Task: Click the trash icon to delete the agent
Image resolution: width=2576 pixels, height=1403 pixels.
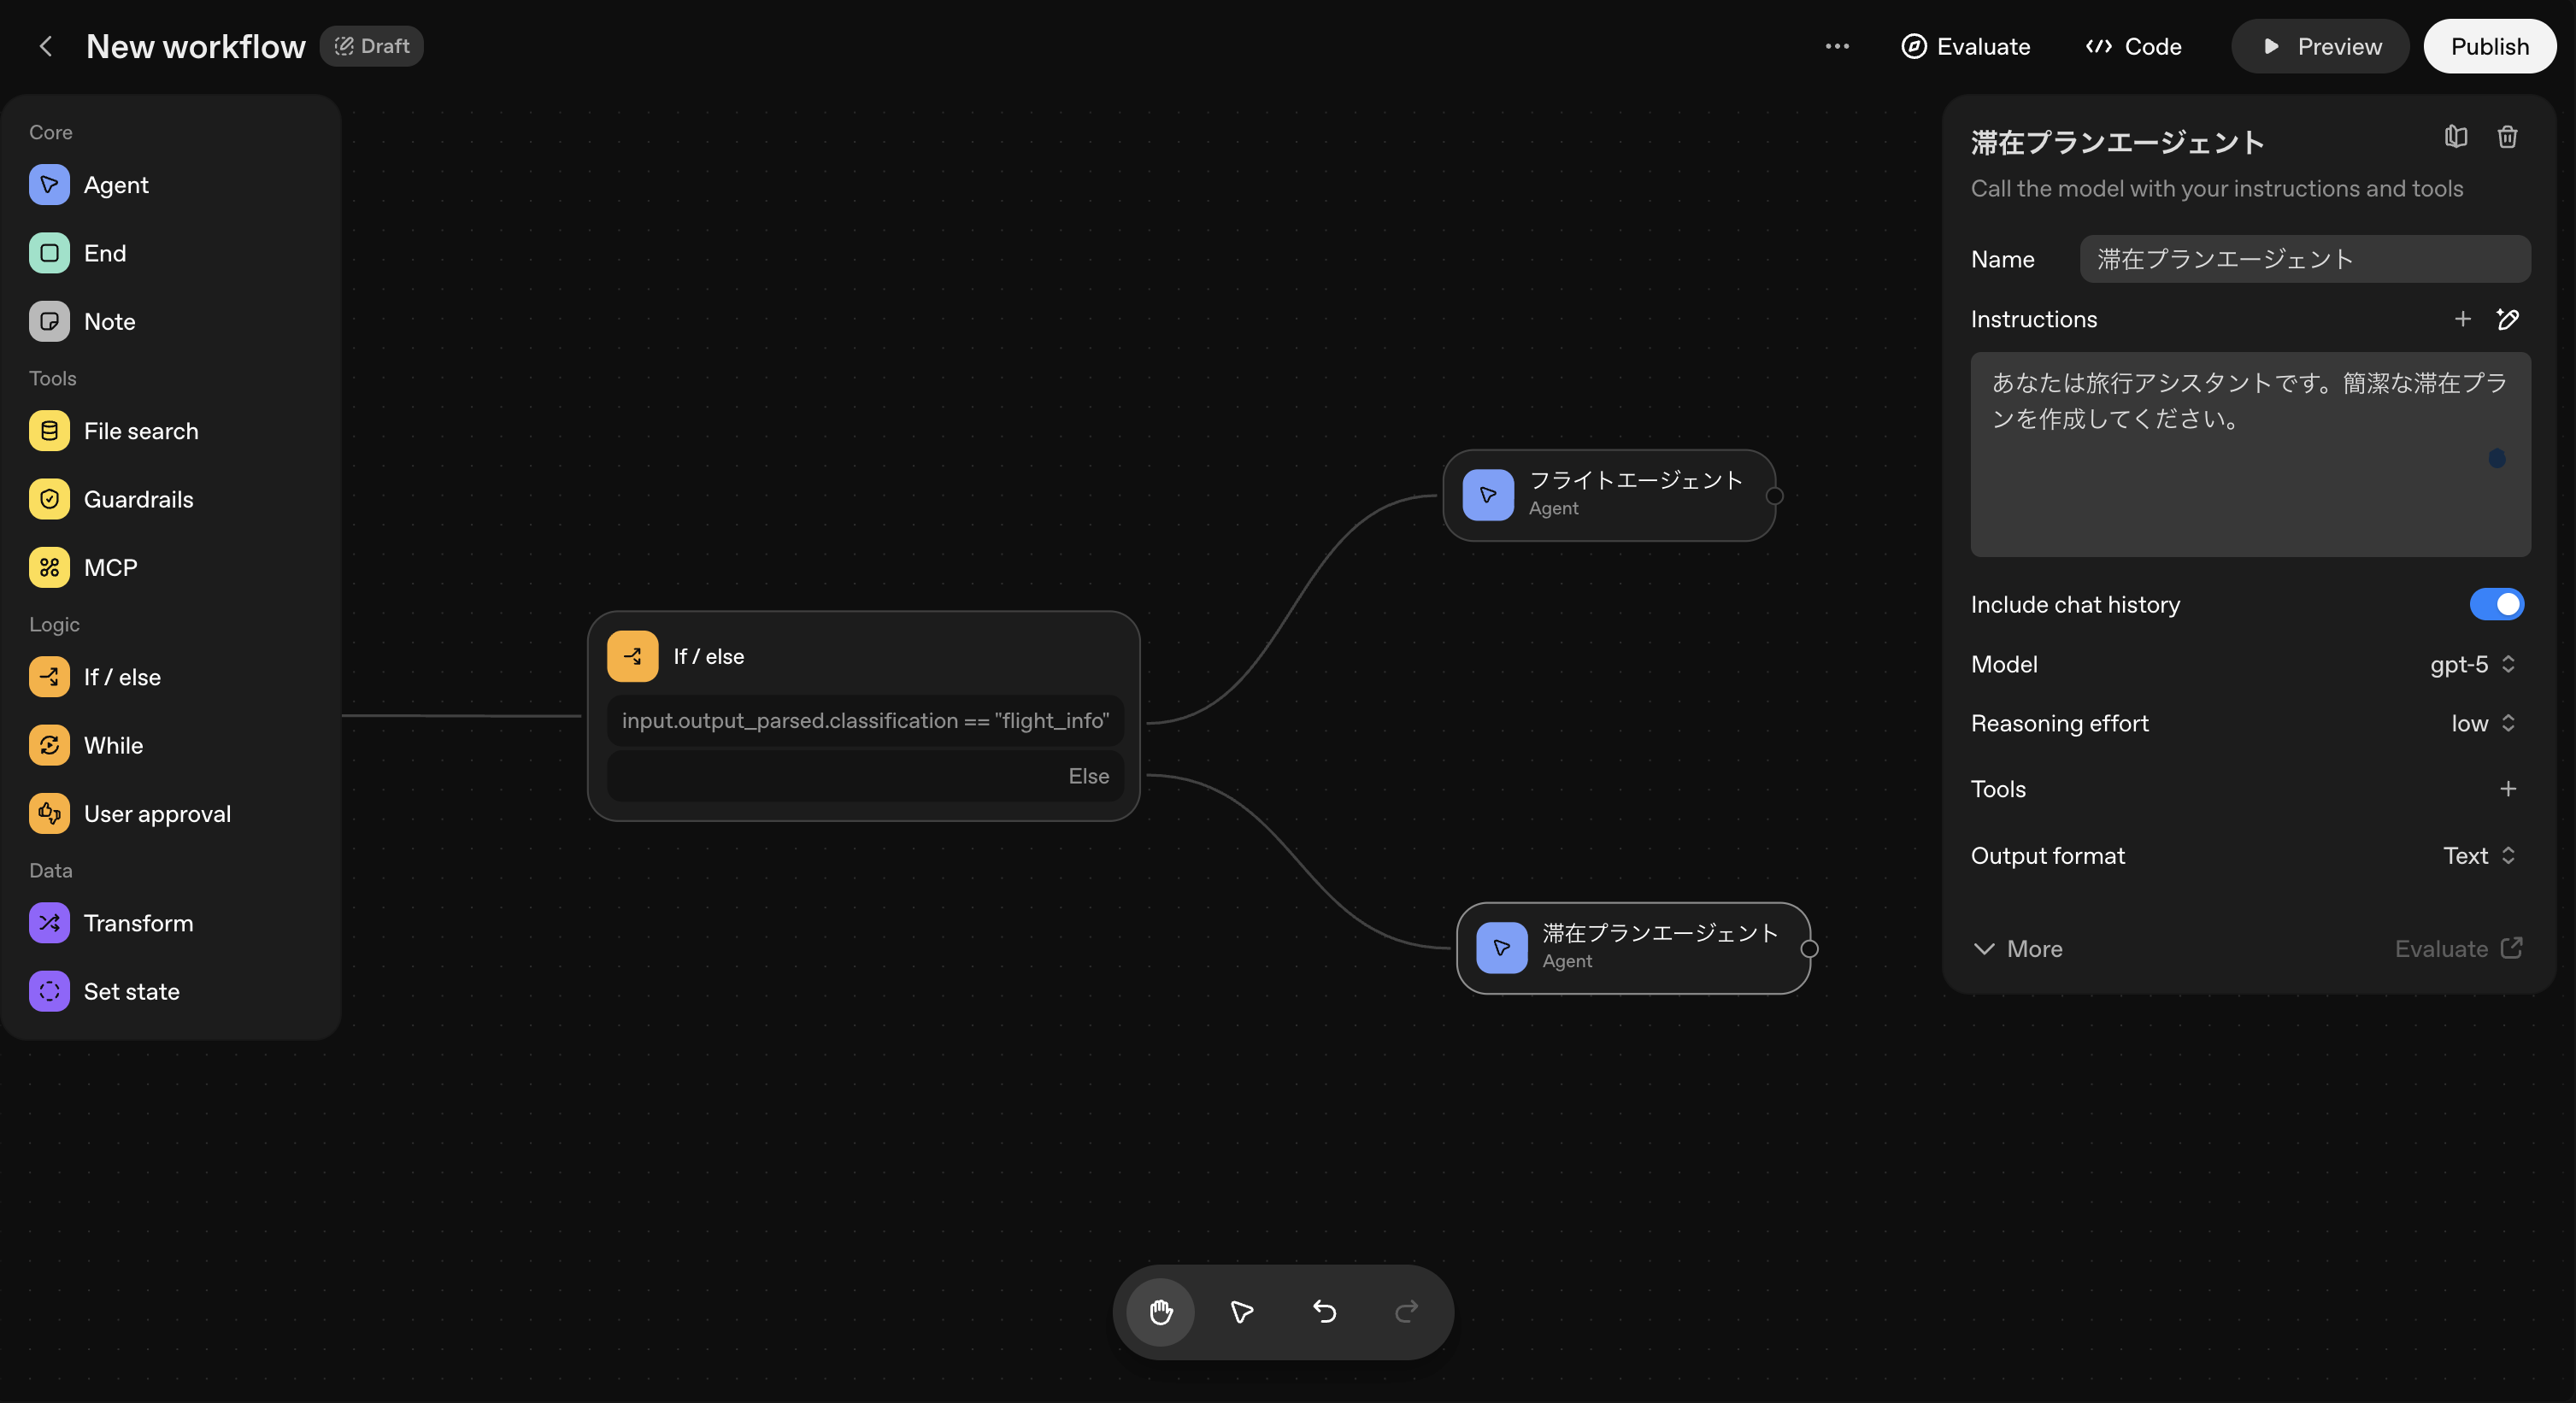Action: (2506, 137)
